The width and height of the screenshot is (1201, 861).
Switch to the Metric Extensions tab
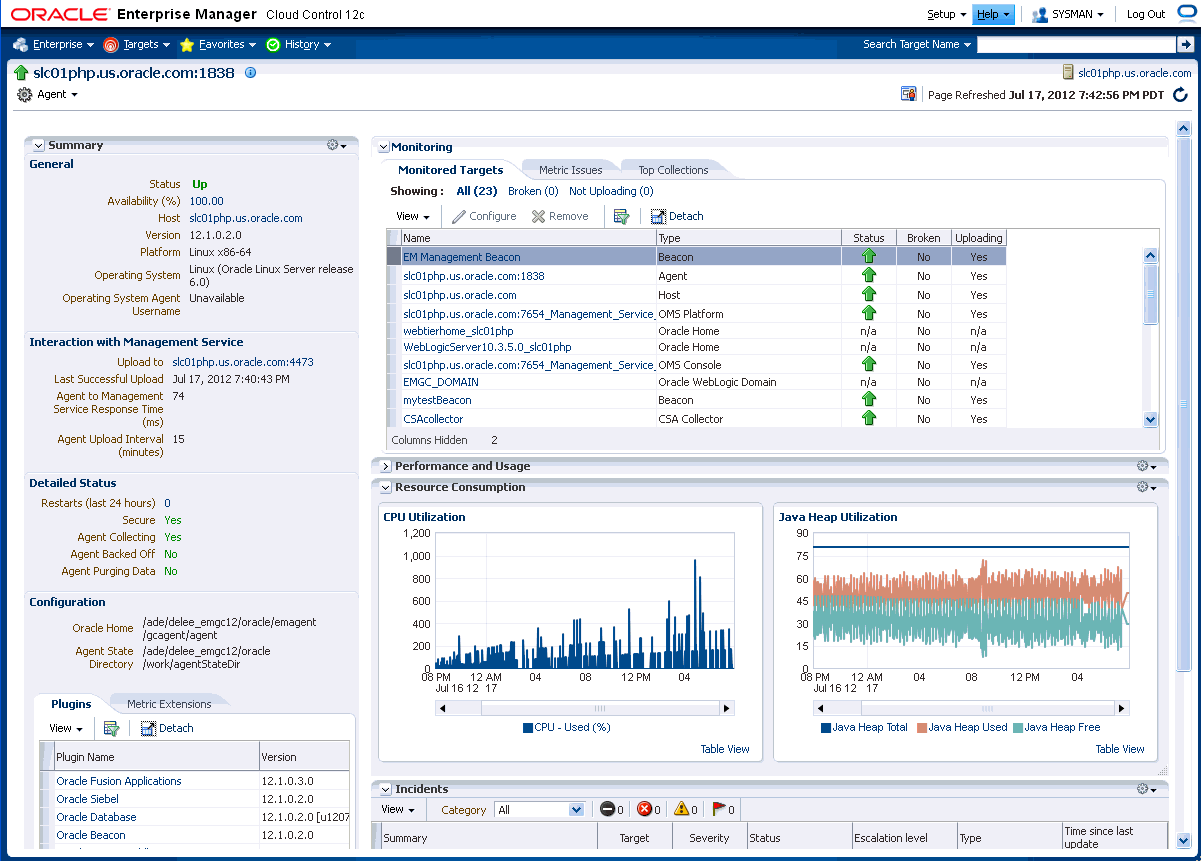(169, 704)
